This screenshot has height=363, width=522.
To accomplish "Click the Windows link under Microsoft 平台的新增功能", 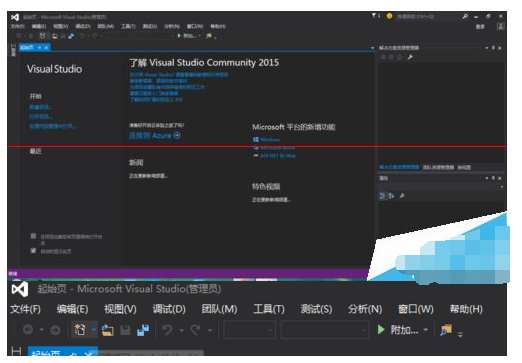I will (x=270, y=139).
